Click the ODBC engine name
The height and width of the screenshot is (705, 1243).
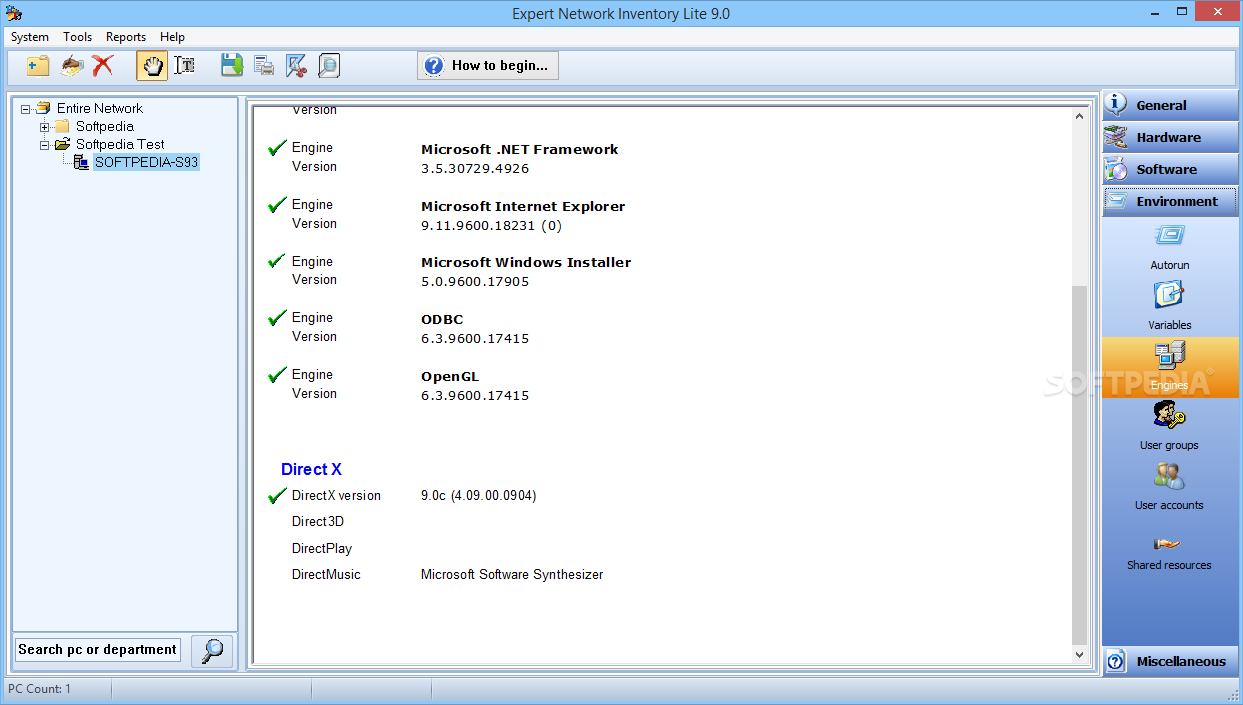tap(442, 319)
